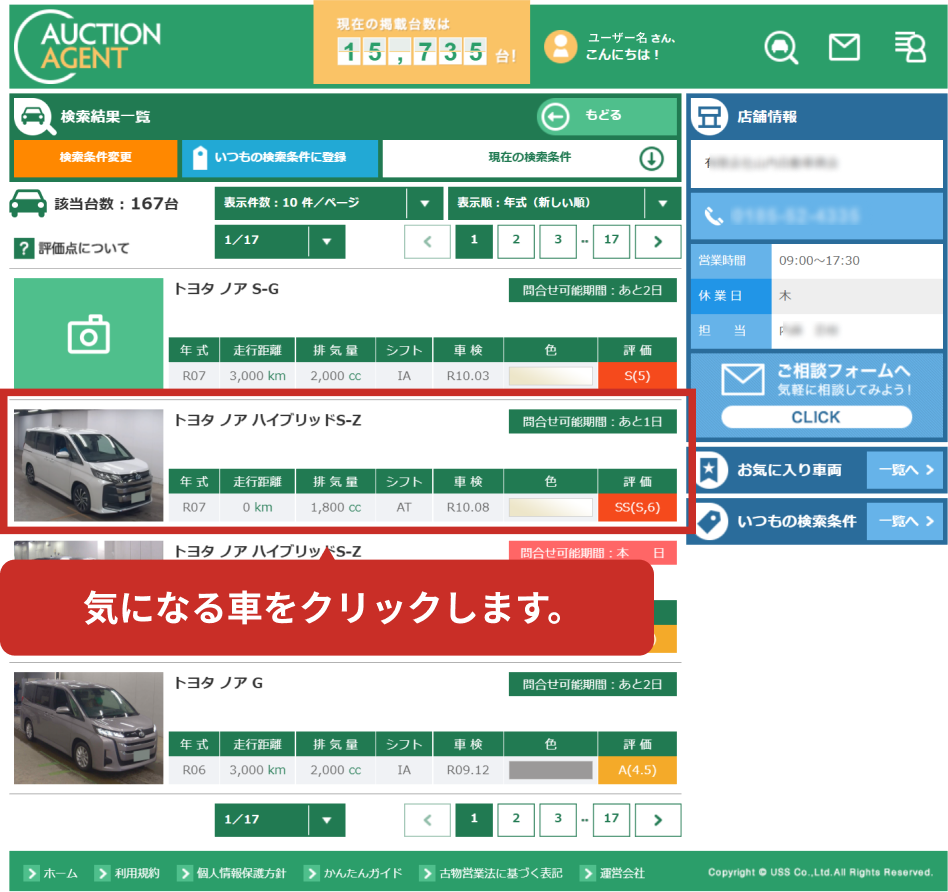Open the 表示順 年式 sort dropdown
Screen dimensions: 948x892
pos(563,203)
